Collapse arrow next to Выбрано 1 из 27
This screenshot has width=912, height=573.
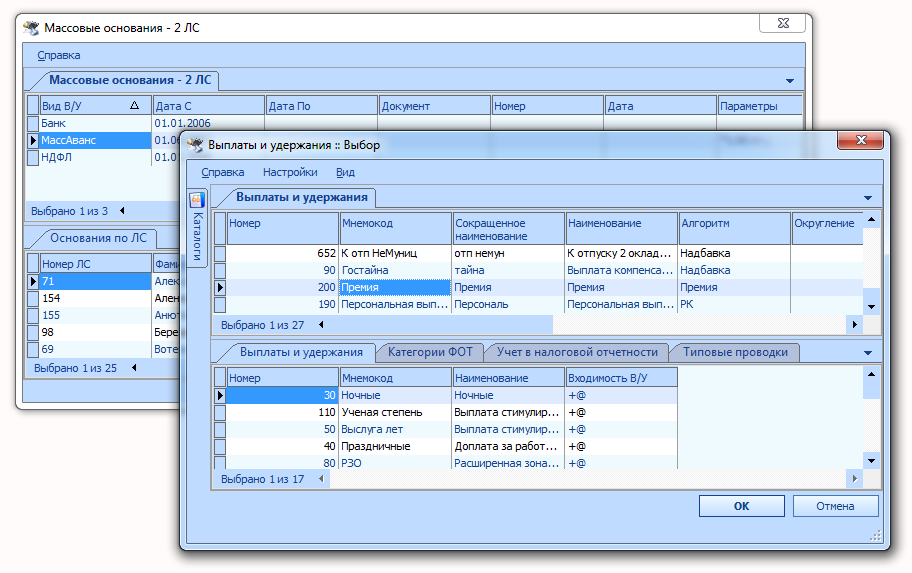pyautogui.click(x=321, y=325)
